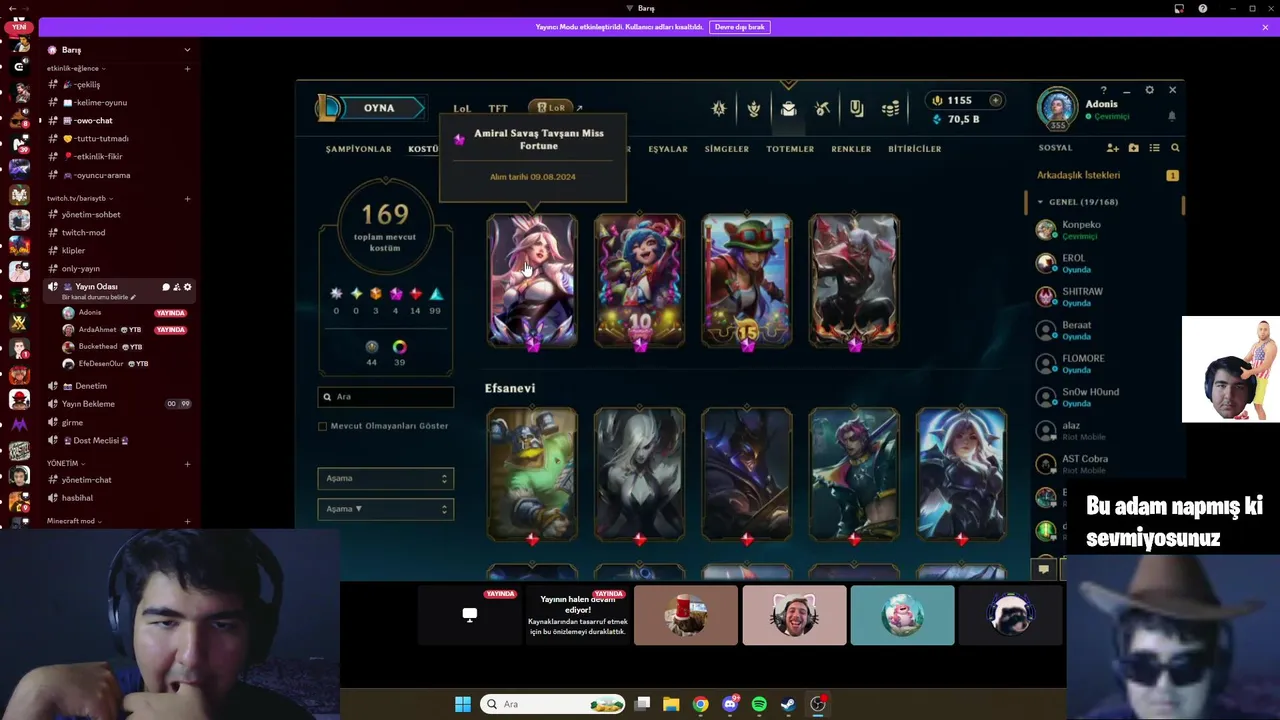Switch to the TOTEMLER tab
1280x720 pixels.
click(x=790, y=149)
